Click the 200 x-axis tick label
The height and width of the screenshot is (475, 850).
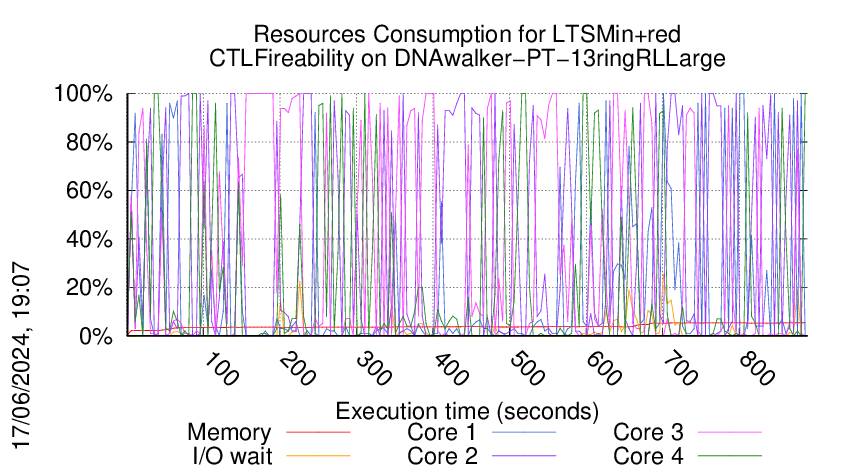point(298,369)
